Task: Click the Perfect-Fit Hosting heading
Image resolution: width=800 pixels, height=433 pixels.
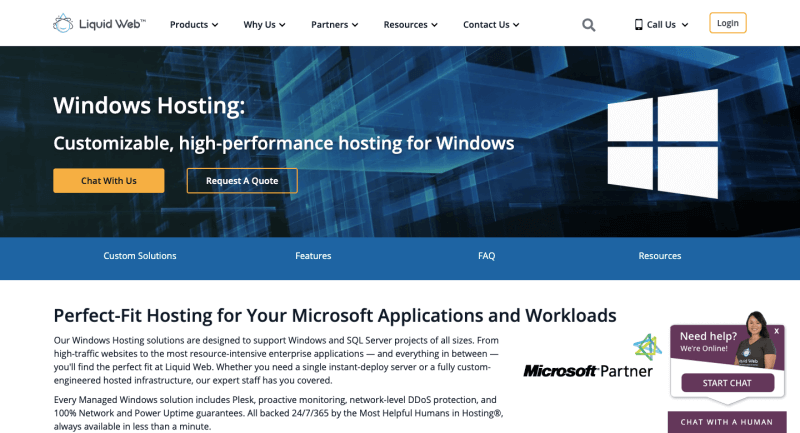Action: point(335,316)
